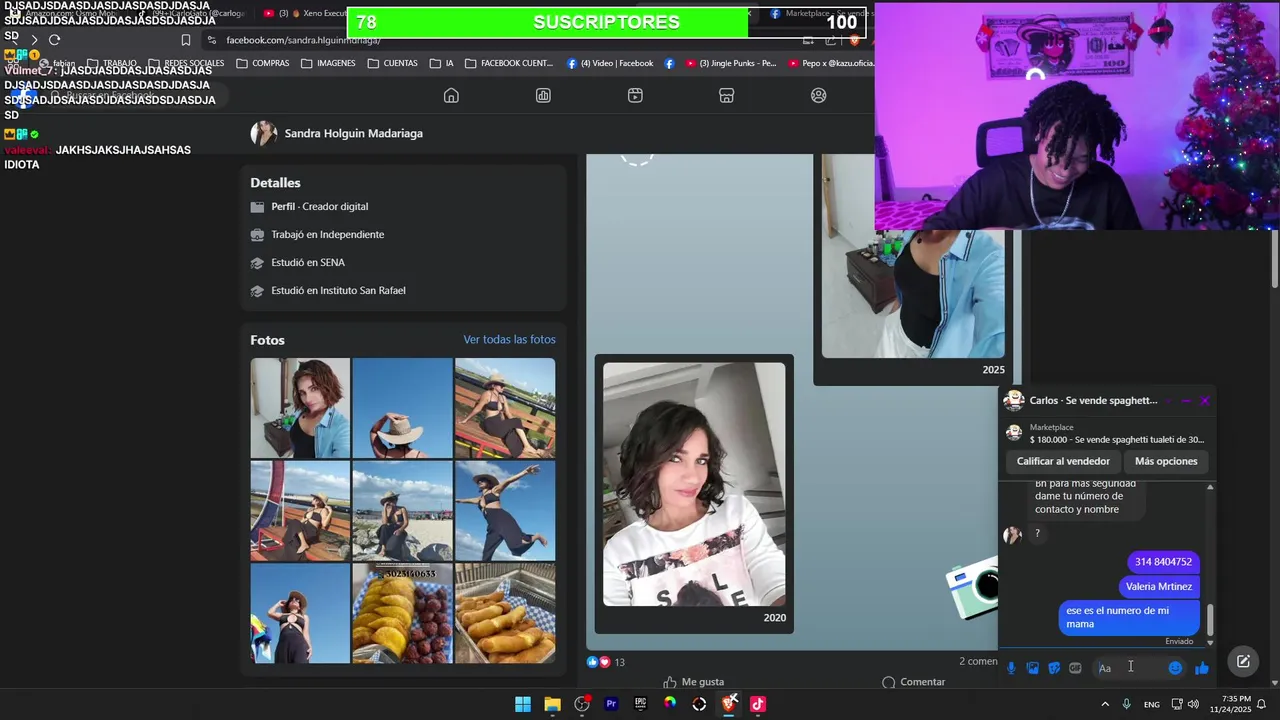Screen dimensions: 1280x720
Task: Open the Facebook Home icon
Action: click(451, 95)
